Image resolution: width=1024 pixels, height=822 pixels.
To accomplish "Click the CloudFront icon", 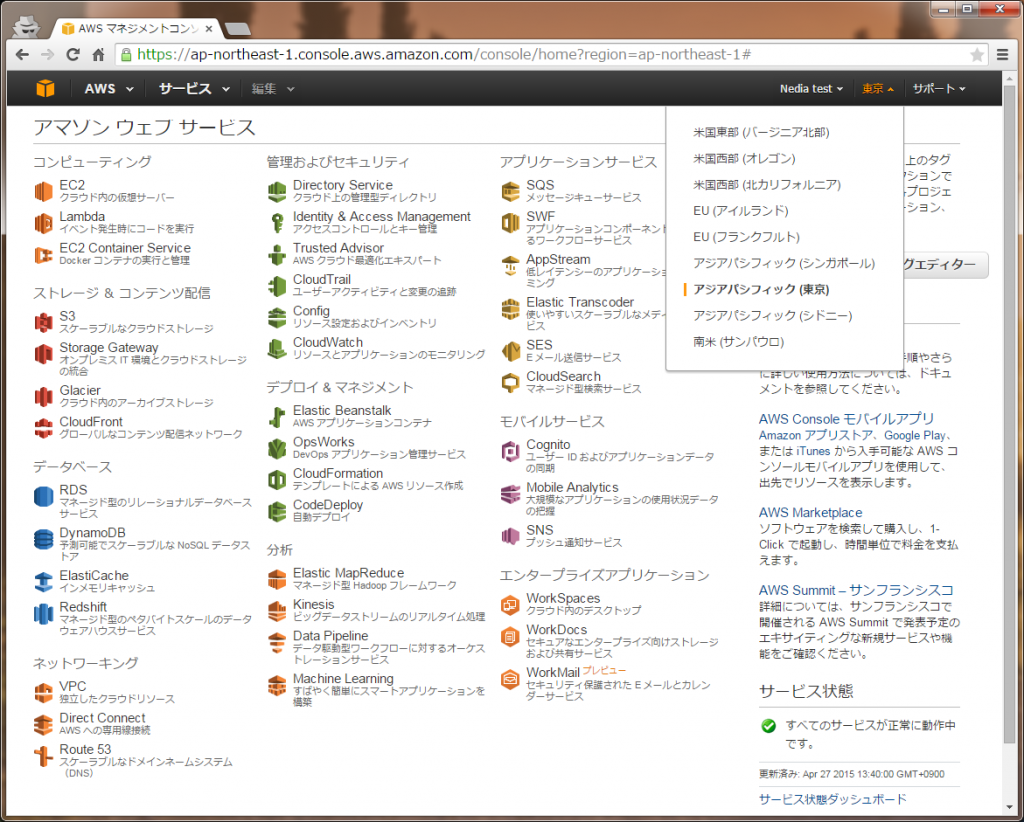I will (43, 428).
